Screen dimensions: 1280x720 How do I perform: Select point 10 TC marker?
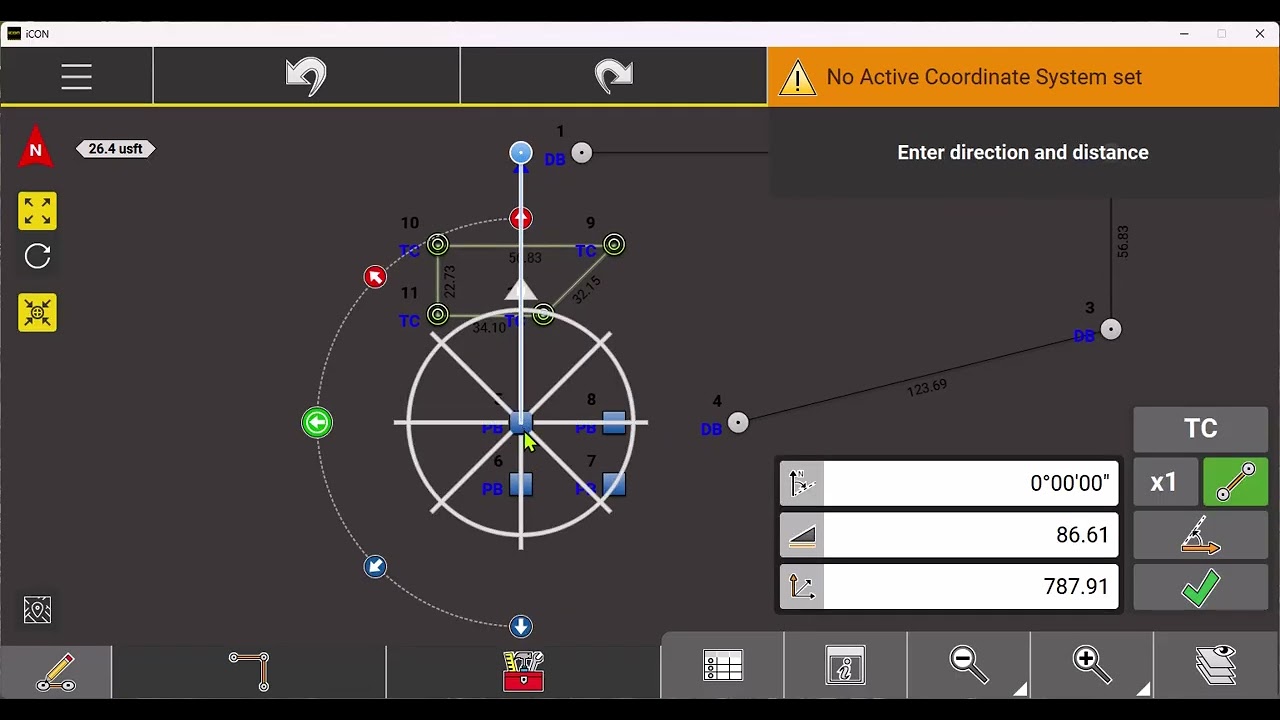438,245
